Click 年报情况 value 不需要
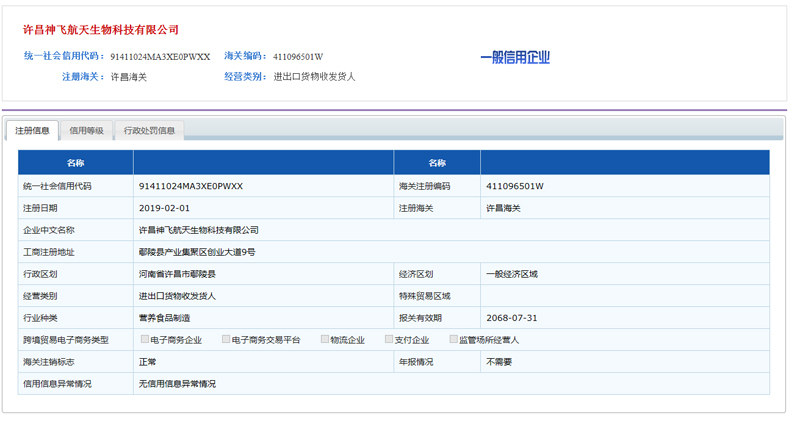The height and width of the screenshot is (421, 800). (499, 362)
